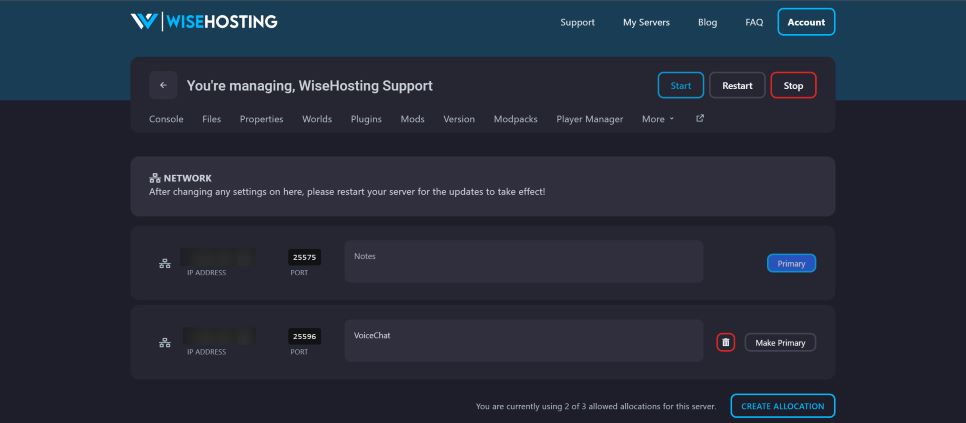Click the network icon beside port 25575
966x423 pixels.
164,264
